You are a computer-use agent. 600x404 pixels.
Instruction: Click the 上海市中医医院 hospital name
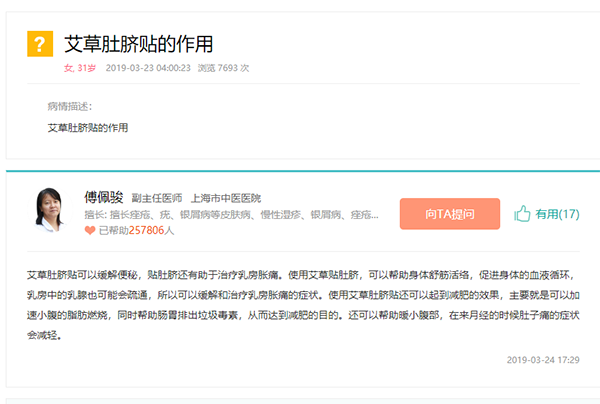226,198
